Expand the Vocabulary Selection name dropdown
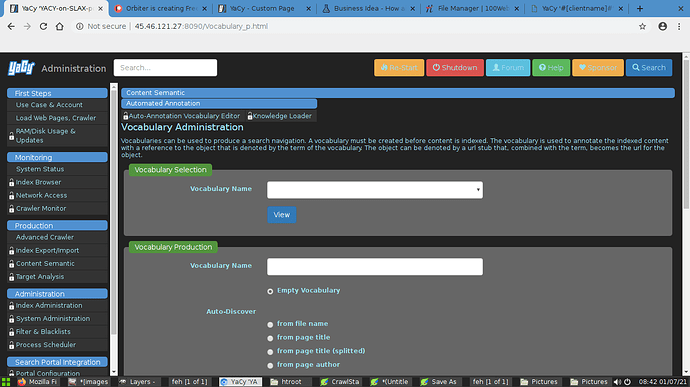This screenshot has width=690, height=387. [375, 190]
